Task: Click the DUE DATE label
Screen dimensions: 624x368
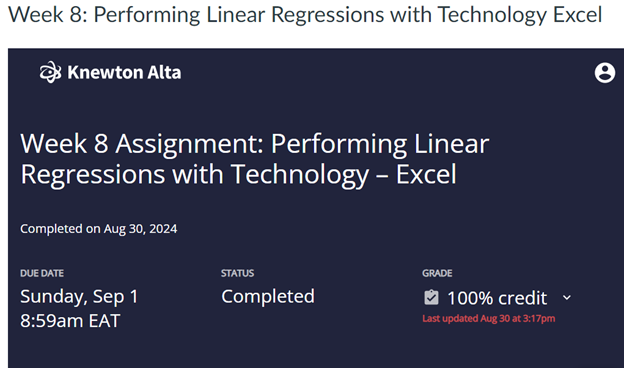Action: click(x=42, y=273)
